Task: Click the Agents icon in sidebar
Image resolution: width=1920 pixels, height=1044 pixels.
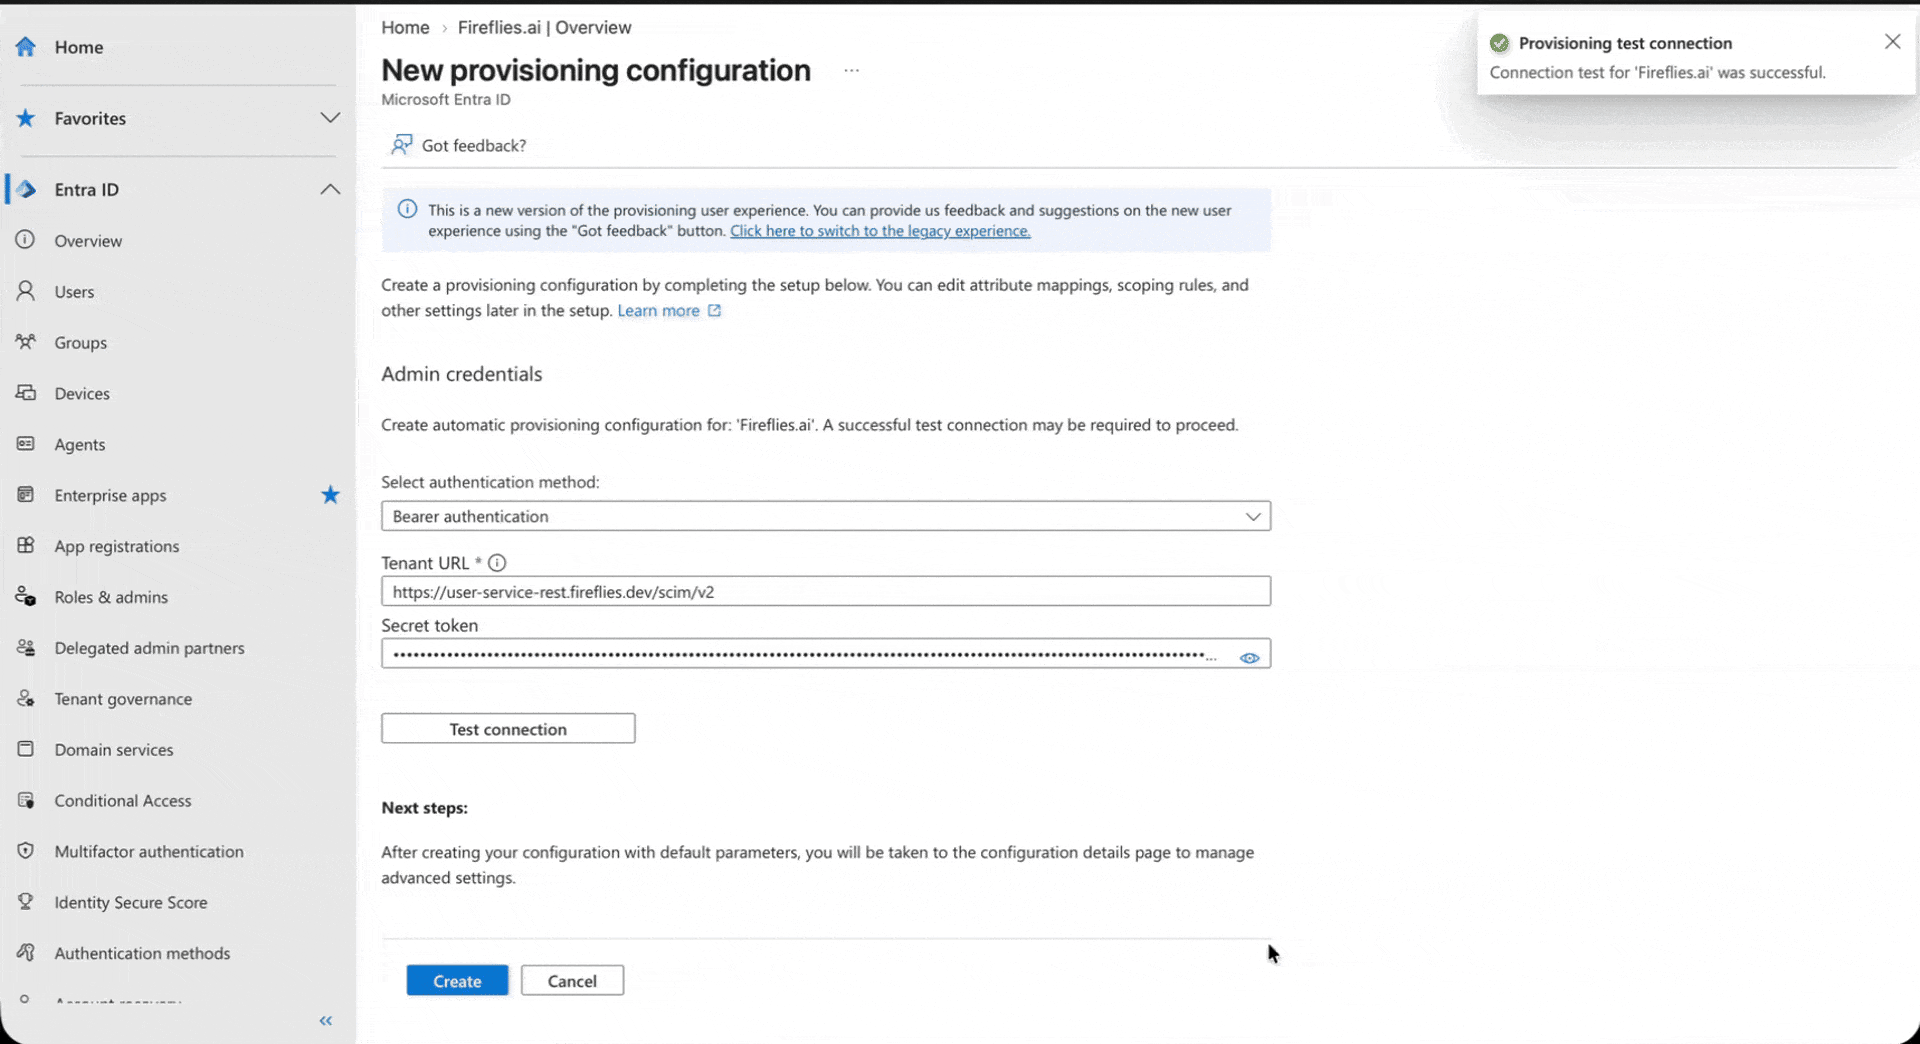Action: click(26, 444)
